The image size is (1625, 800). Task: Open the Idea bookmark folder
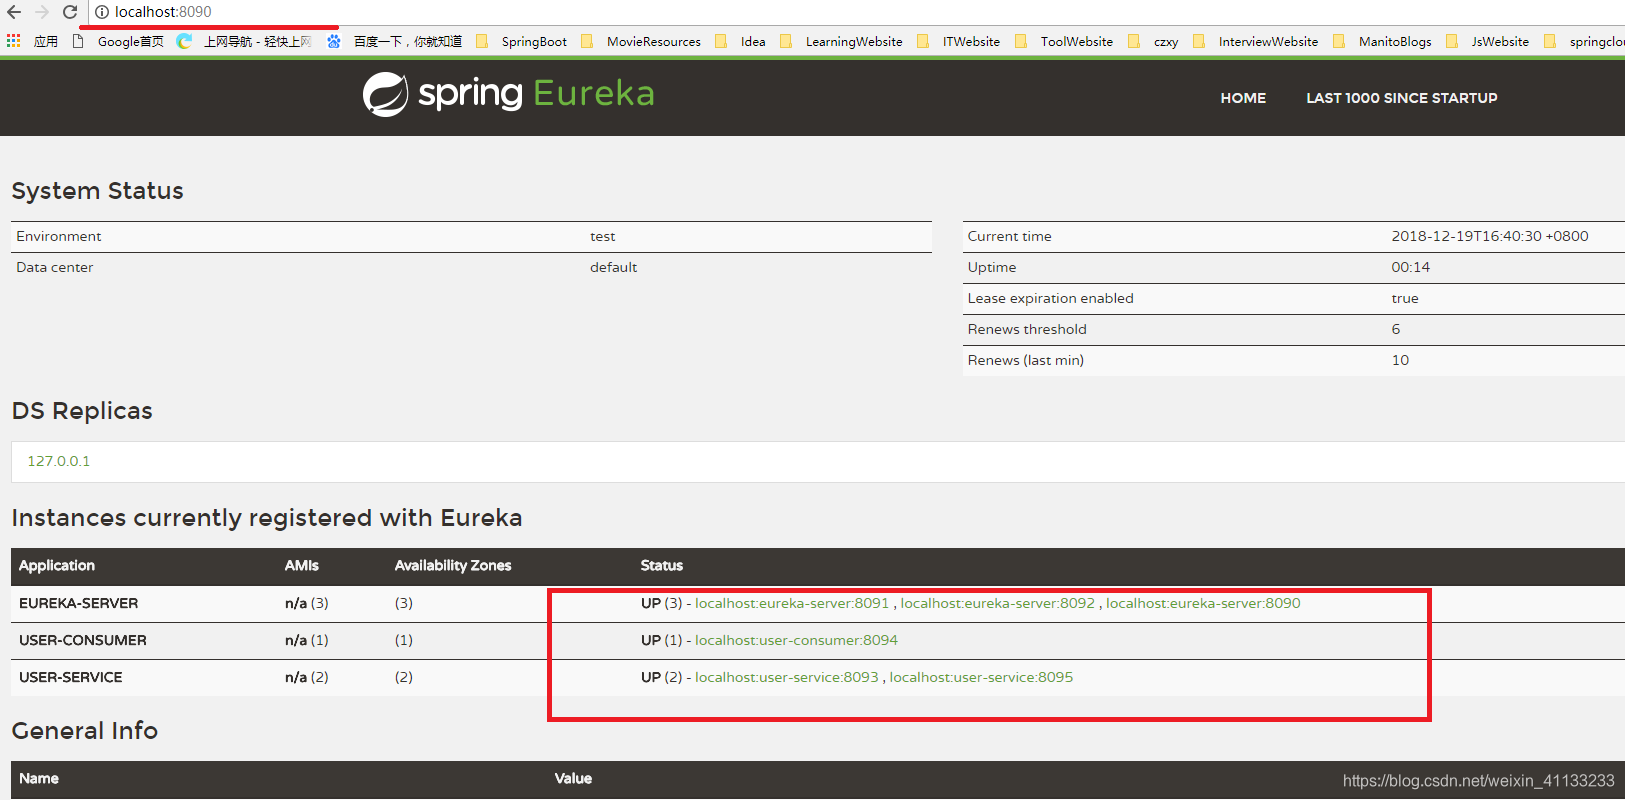(x=740, y=41)
